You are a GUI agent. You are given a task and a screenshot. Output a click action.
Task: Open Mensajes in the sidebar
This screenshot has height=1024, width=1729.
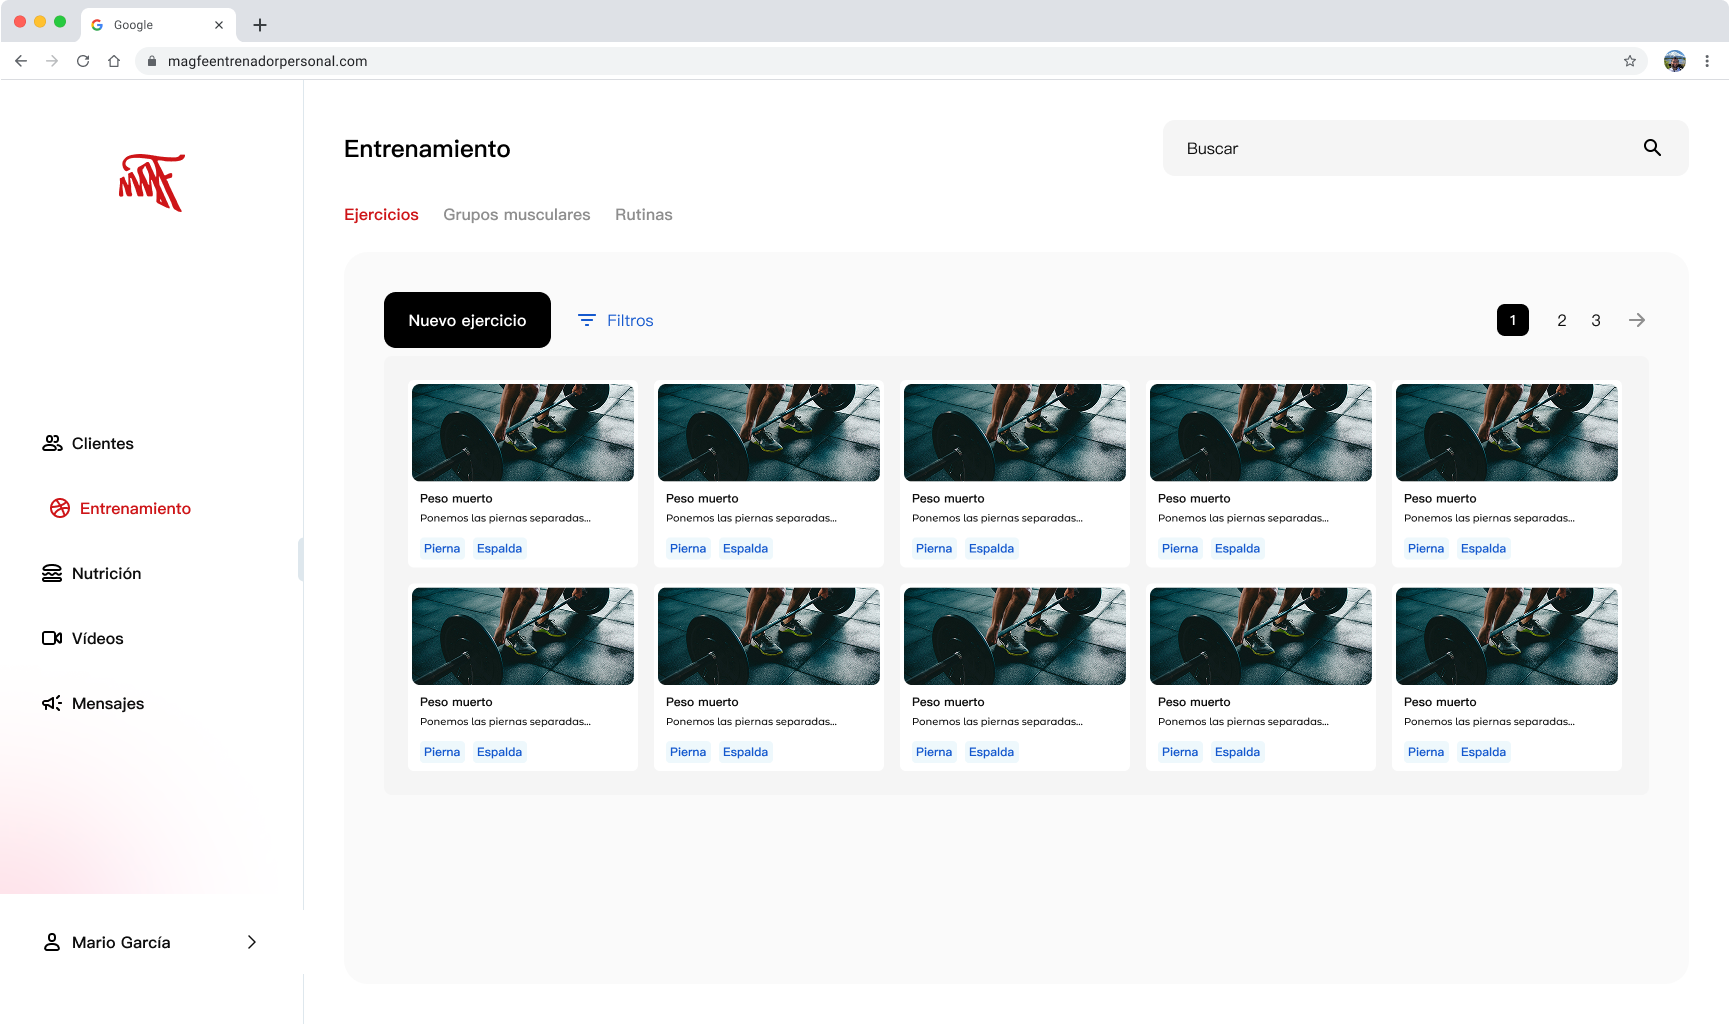[93, 703]
